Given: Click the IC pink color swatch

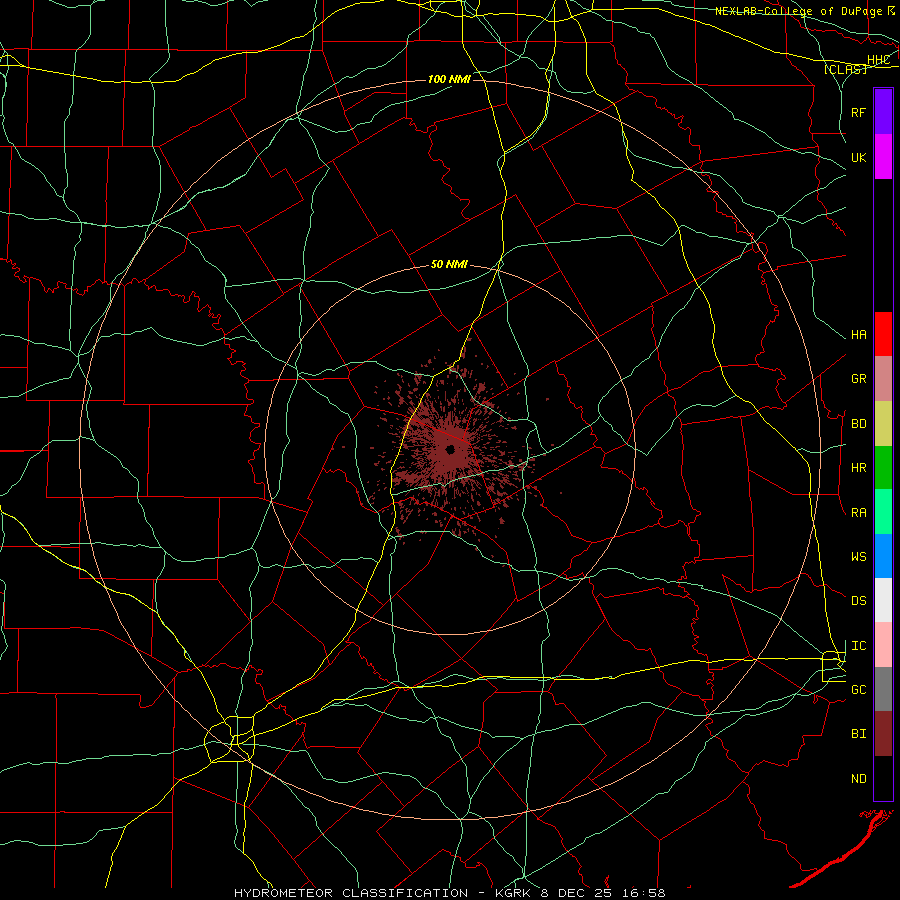Looking at the screenshot, I should (883, 645).
